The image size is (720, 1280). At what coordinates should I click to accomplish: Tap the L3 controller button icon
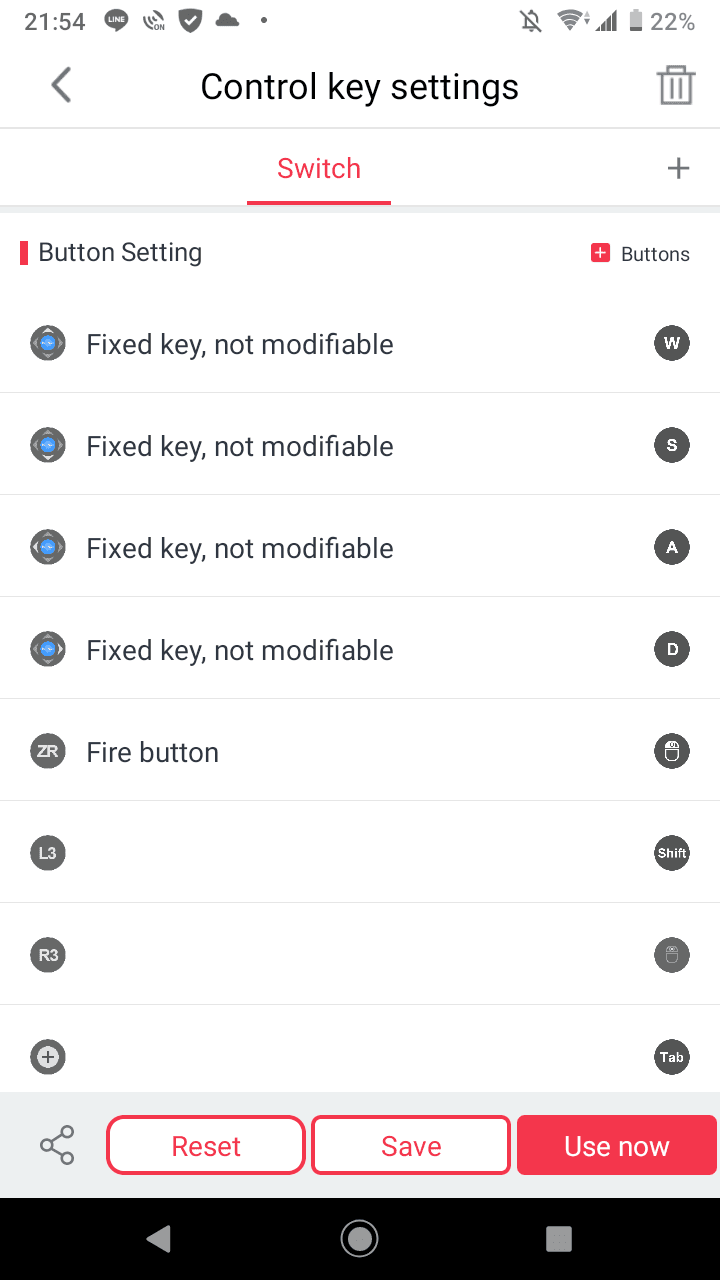click(x=48, y=854)
